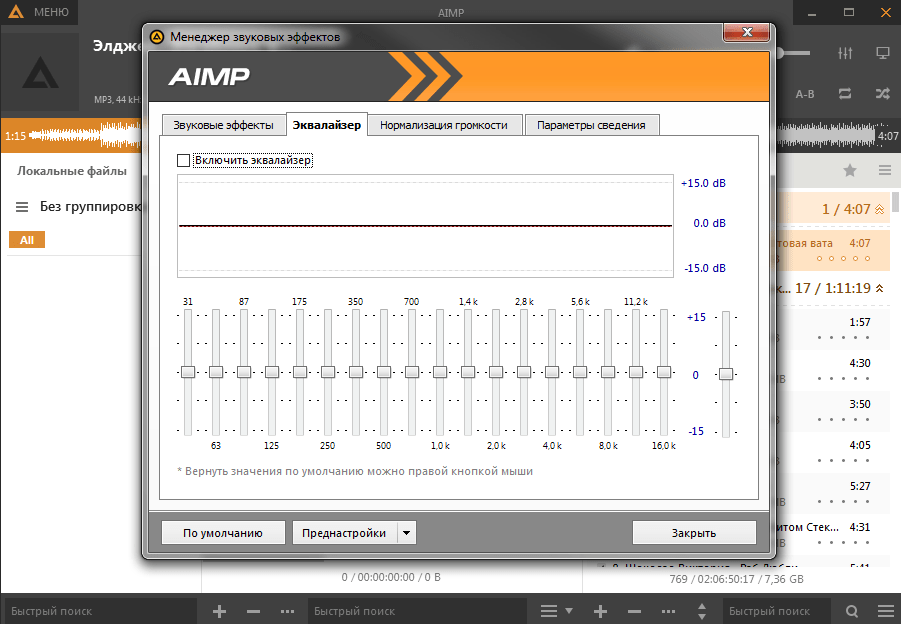Click the 1,4k band slider
This screenshot has width=901, height=624.
click(x=468, y=372)
